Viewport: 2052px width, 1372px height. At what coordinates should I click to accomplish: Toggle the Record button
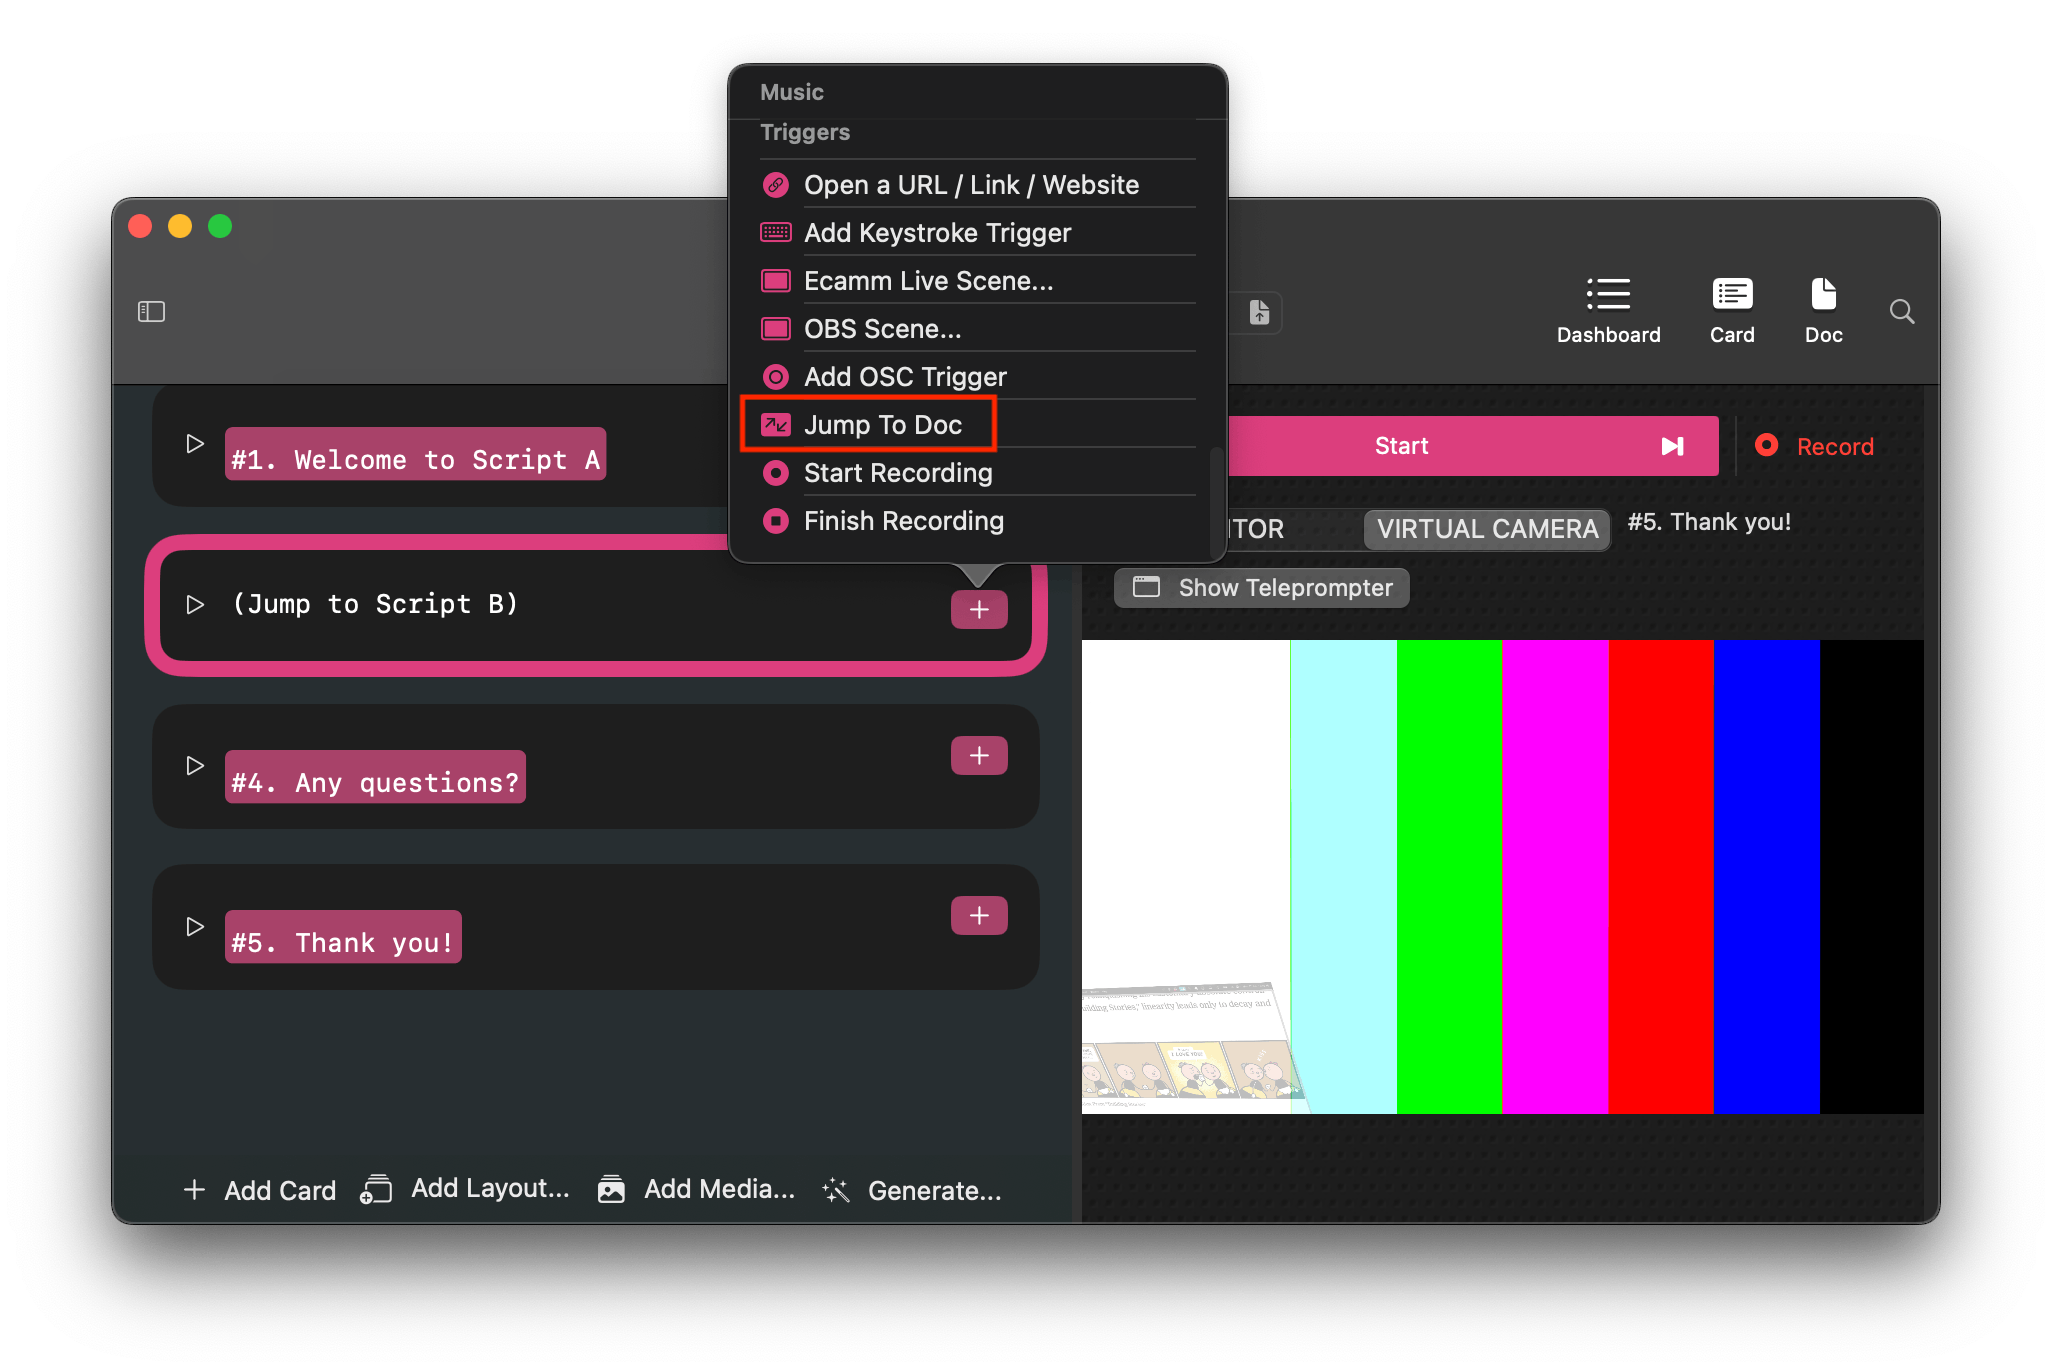1816,446
